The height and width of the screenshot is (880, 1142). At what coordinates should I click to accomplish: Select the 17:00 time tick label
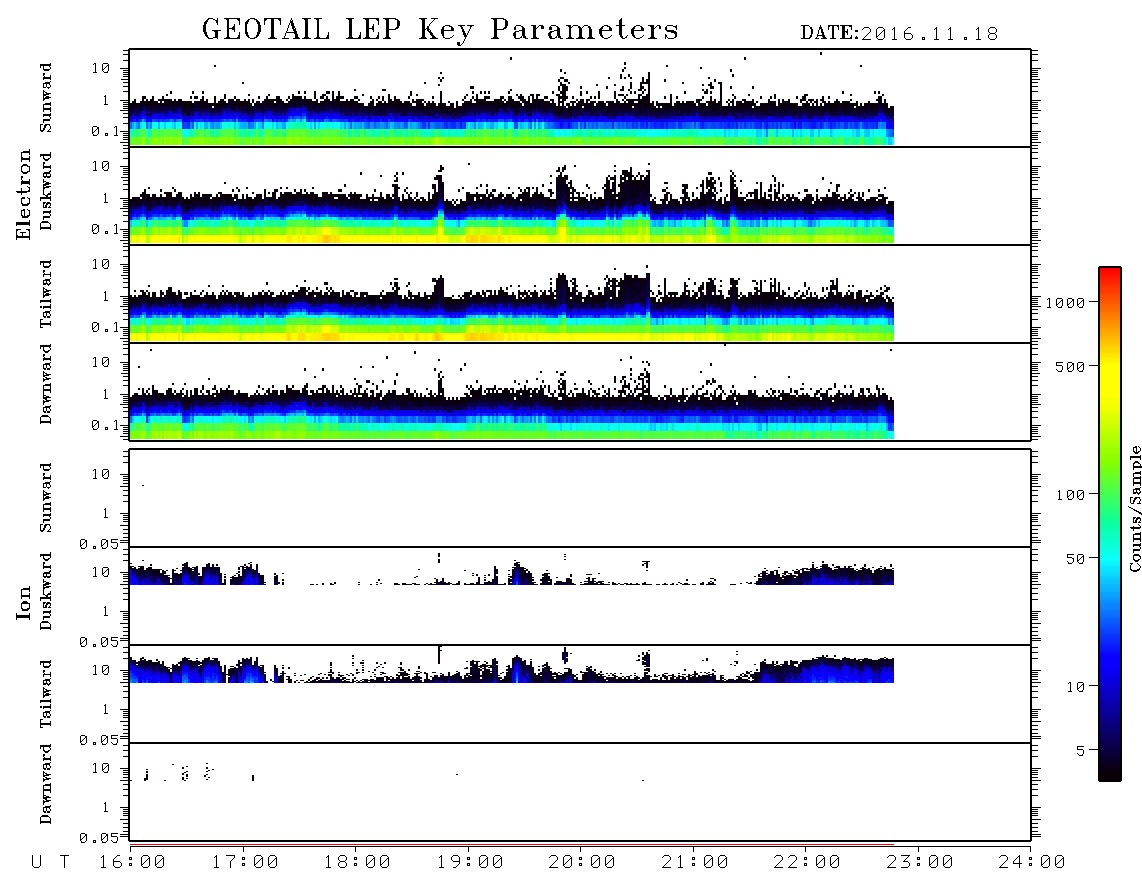[x=245, y=862]
